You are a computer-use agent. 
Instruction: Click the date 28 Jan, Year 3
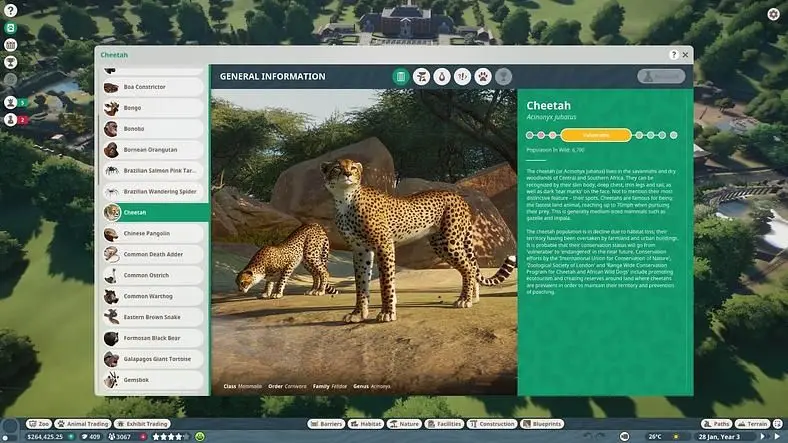click(x=719, y=437)
